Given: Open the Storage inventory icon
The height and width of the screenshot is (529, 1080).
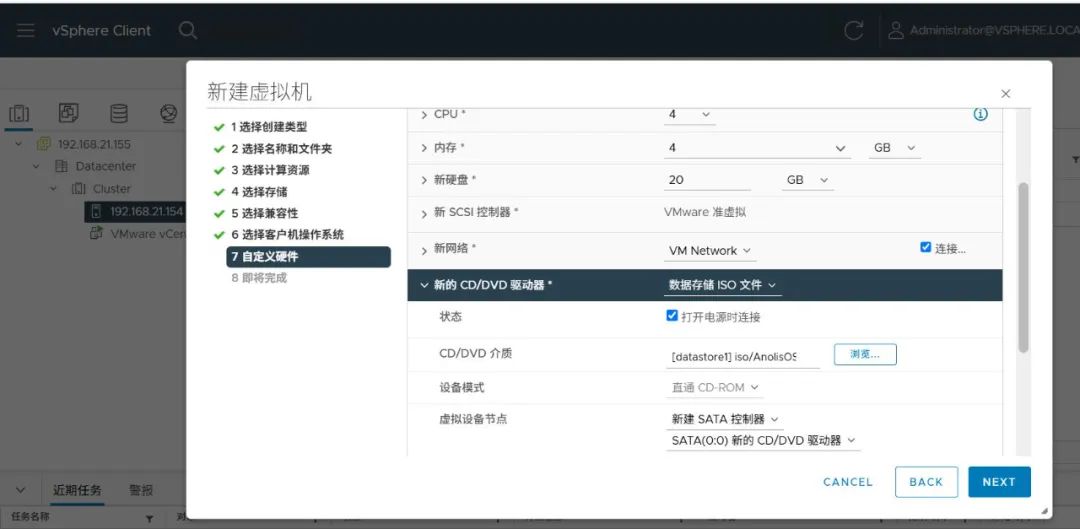Looking at the screenshot, I should [119, 113].
